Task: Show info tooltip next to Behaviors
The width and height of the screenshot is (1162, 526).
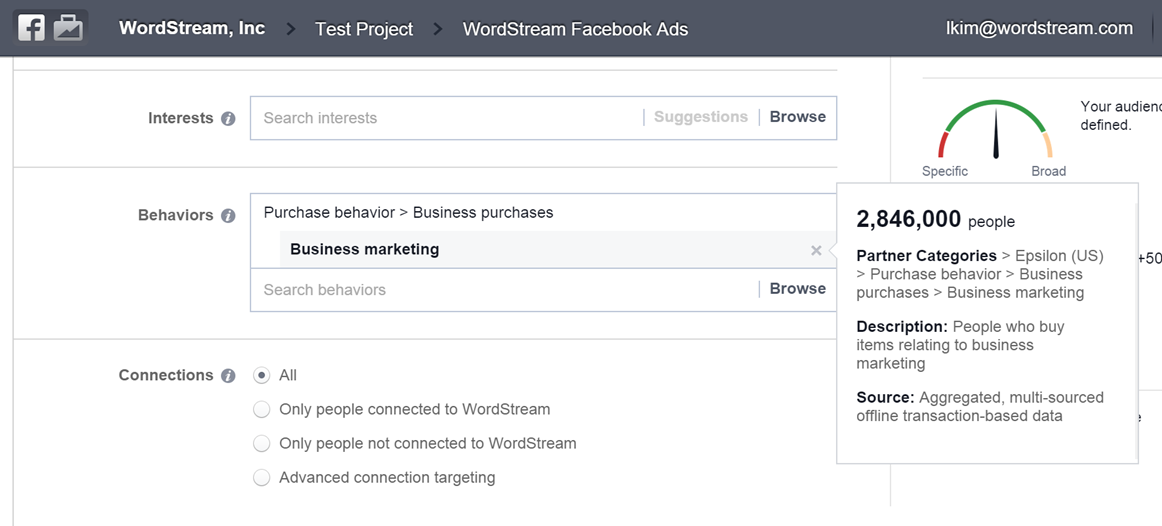Action: point(228,216)
